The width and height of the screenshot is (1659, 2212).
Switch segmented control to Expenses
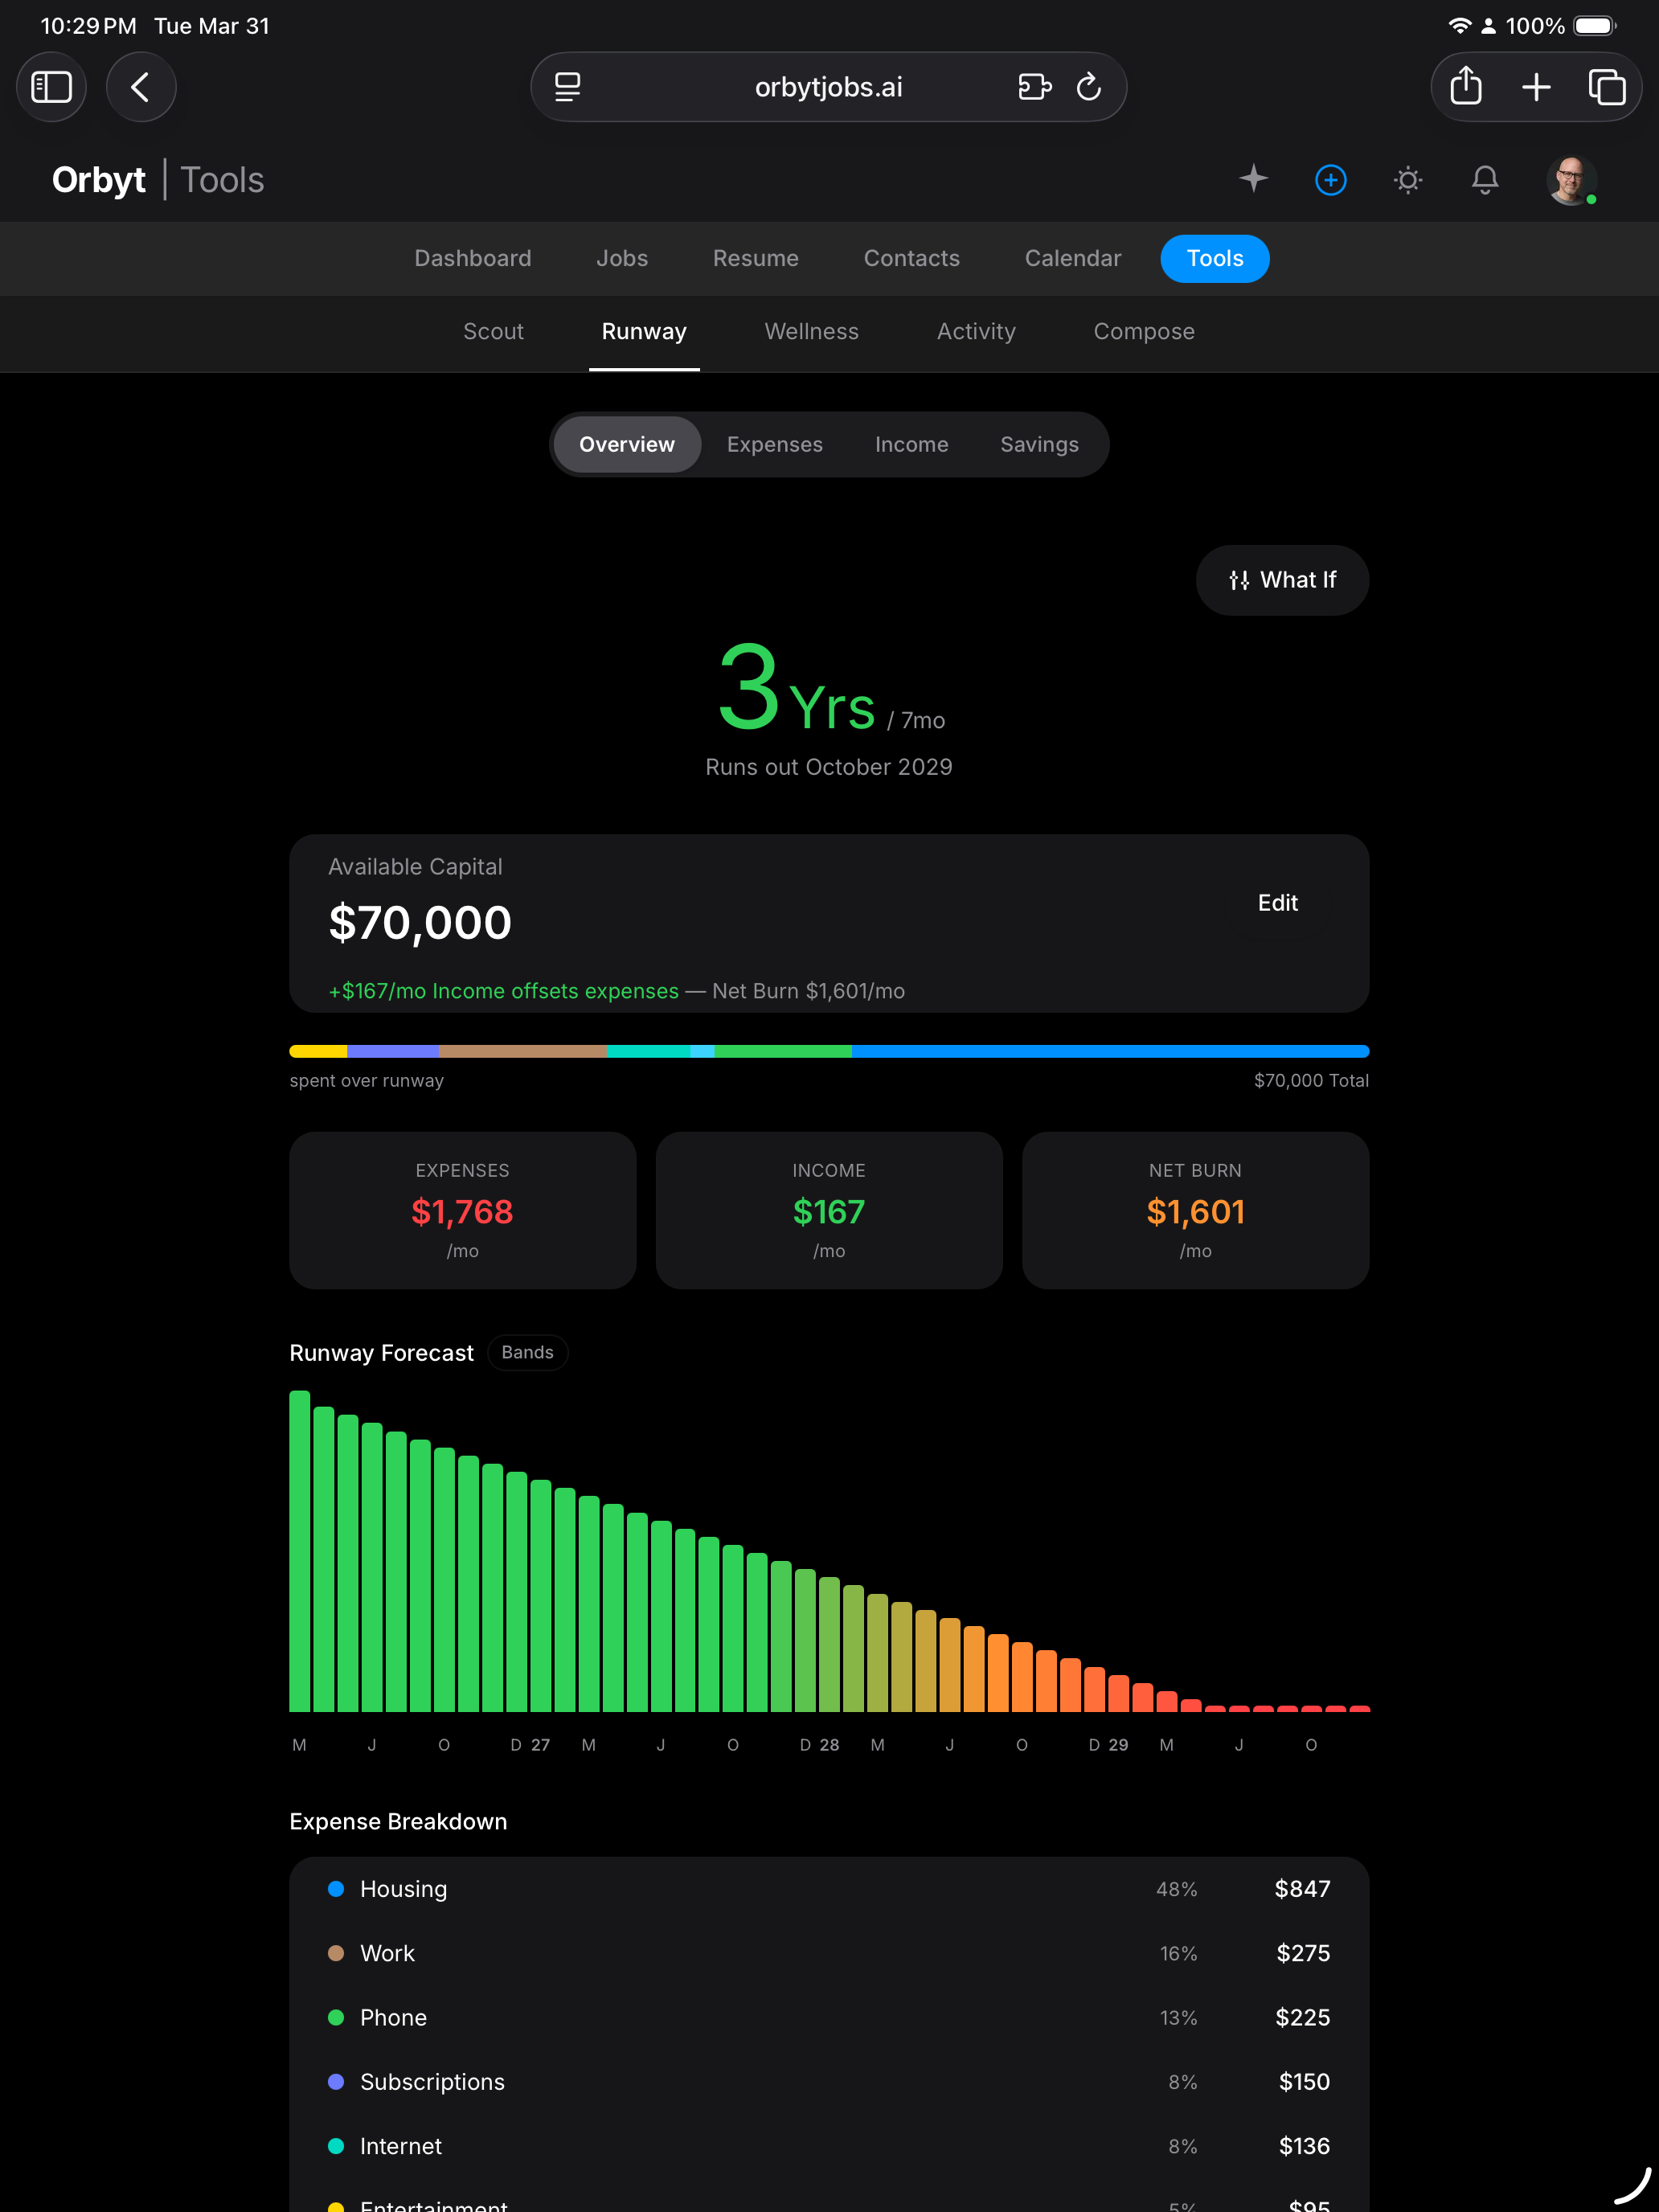[x=775, y=444]
